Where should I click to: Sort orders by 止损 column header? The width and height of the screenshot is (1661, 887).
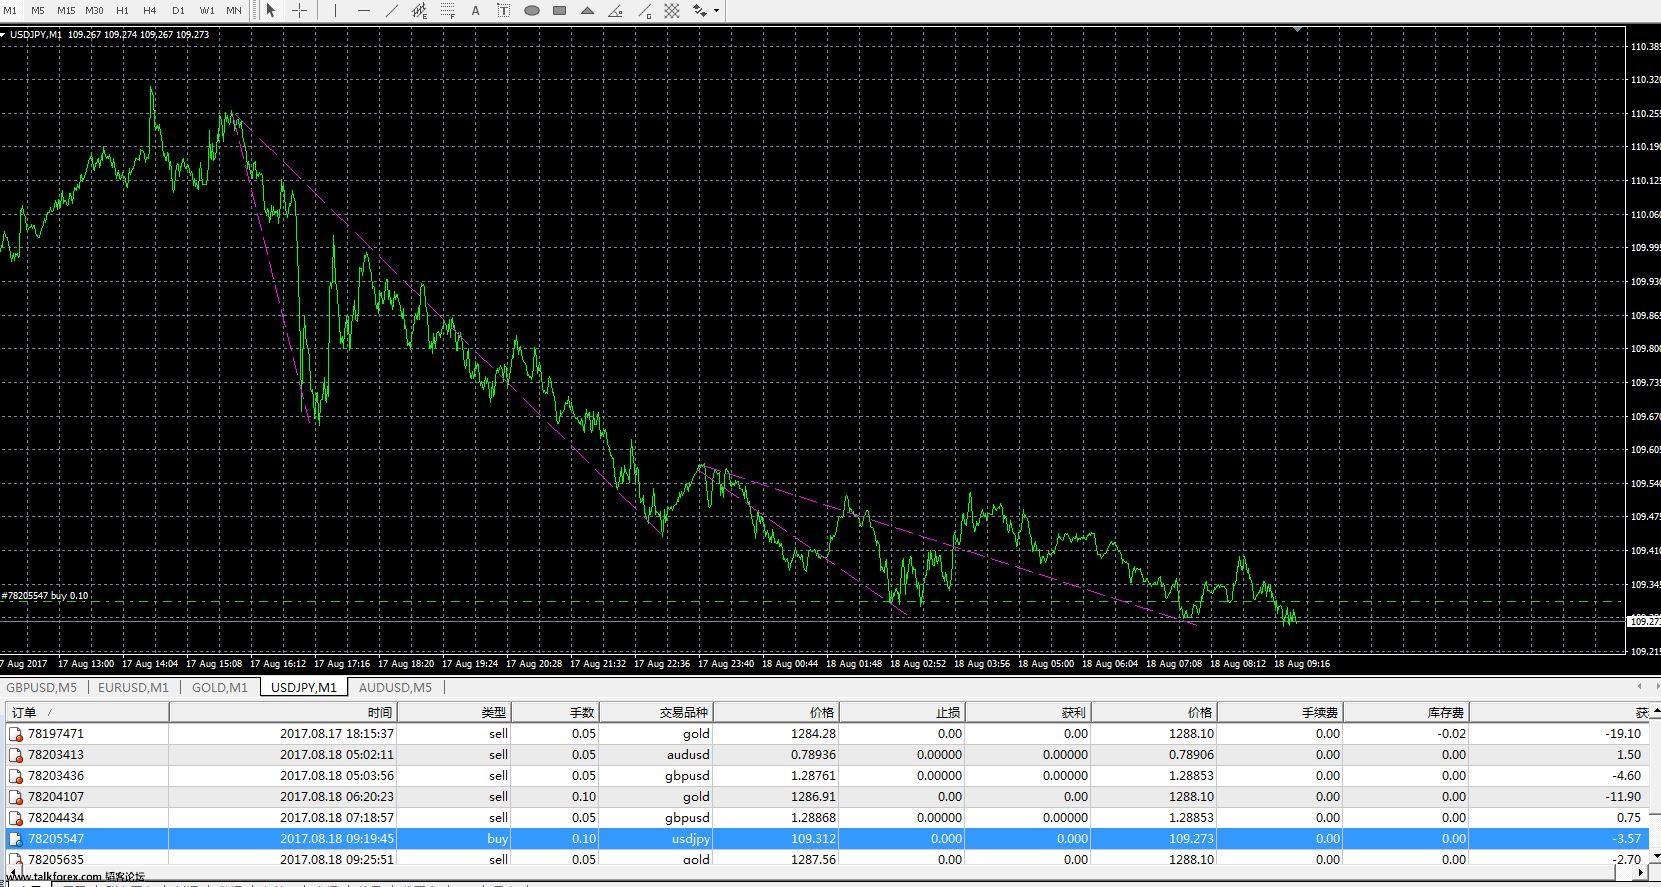pyautogui.click(x=902, y=712)
